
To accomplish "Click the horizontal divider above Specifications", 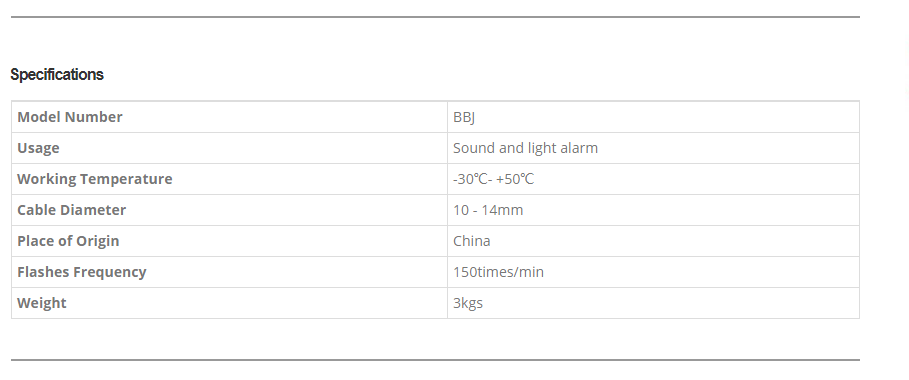I will click(435, 17).
